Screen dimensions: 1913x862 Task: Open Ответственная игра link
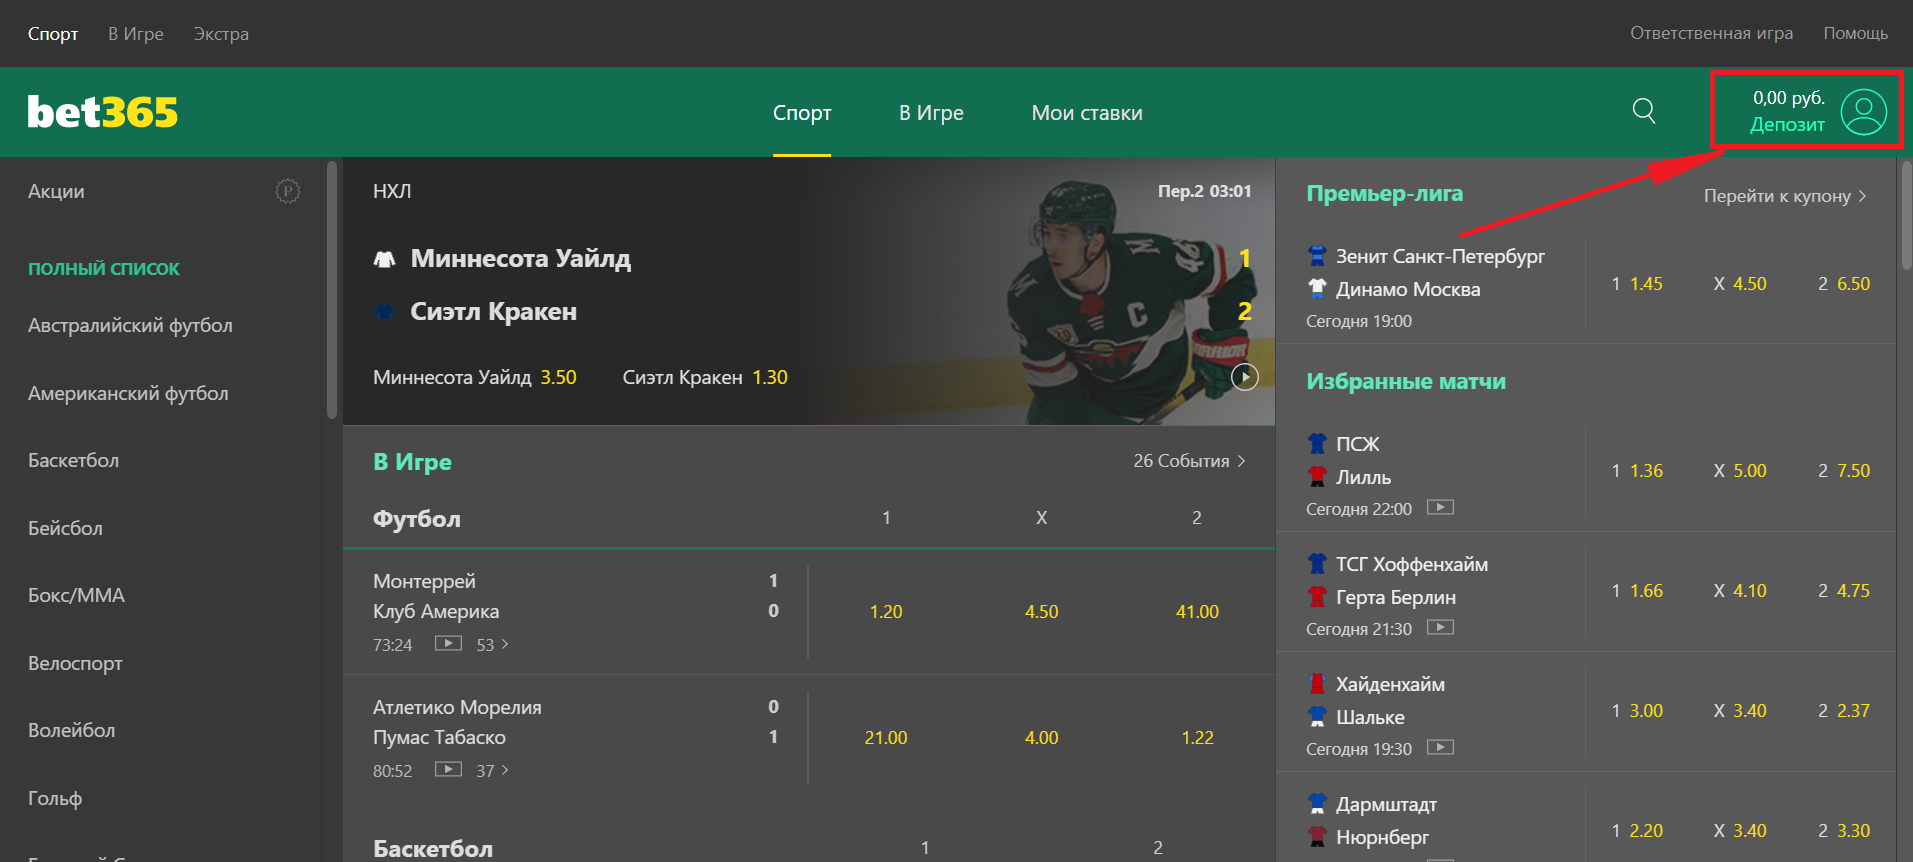(x=1712, y=33)
